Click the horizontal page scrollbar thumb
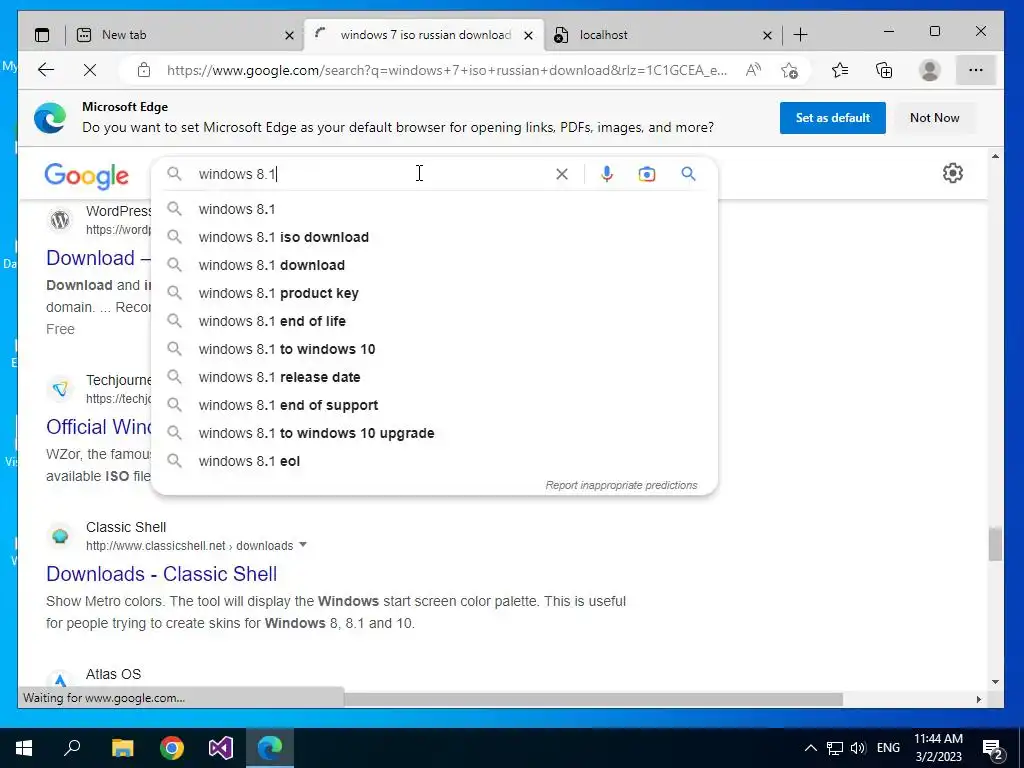The image size is (1024, 768). click(593, 699)
